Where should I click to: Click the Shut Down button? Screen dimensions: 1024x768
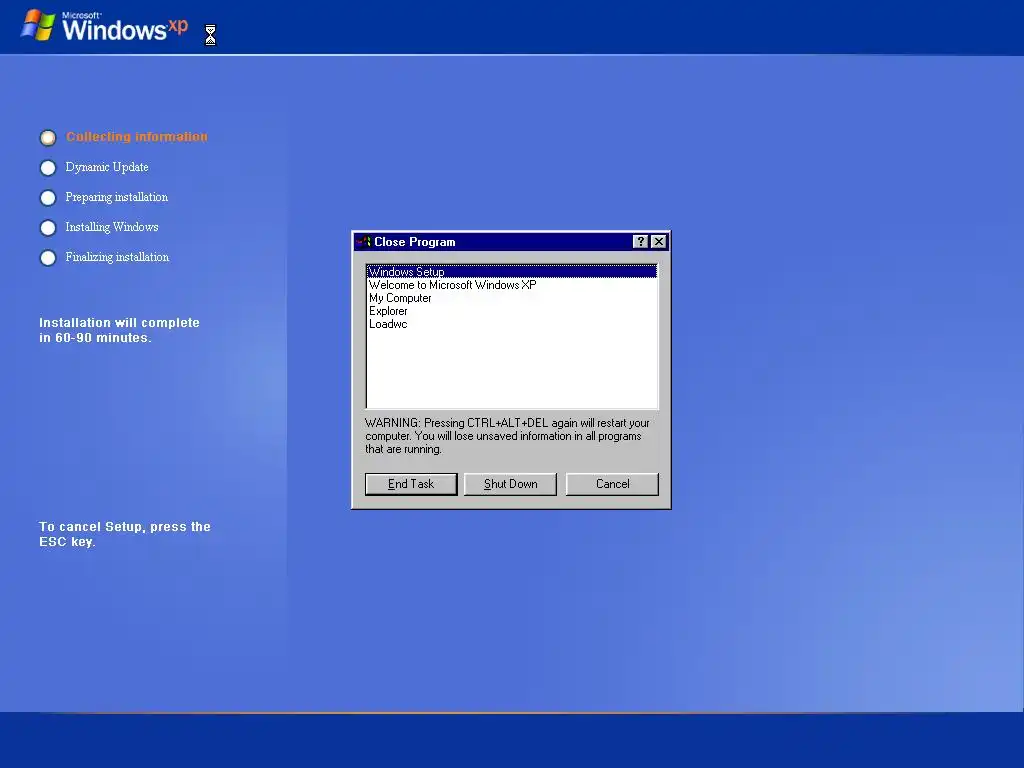pos(510,484)
